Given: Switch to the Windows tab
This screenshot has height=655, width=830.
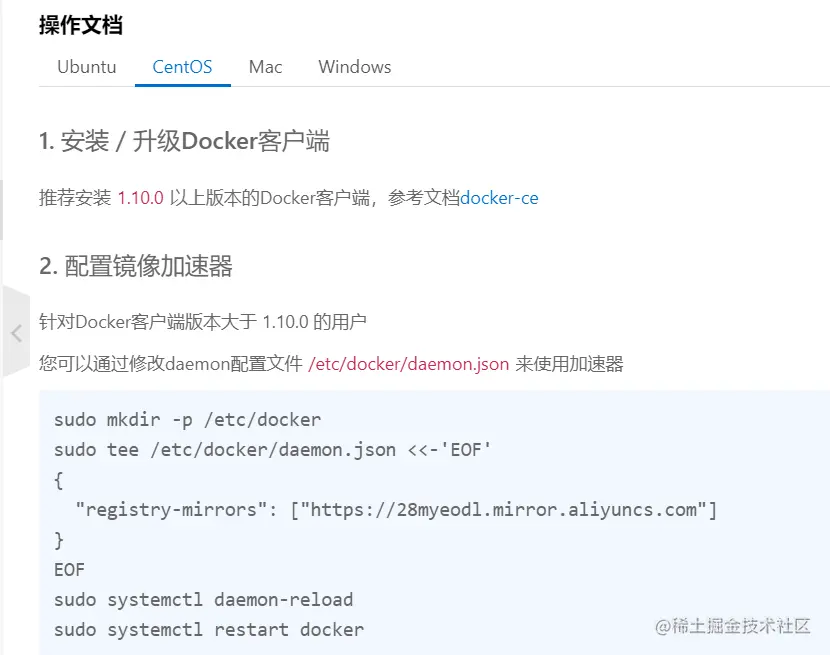Looking at the screenshot, I should 354,67.
